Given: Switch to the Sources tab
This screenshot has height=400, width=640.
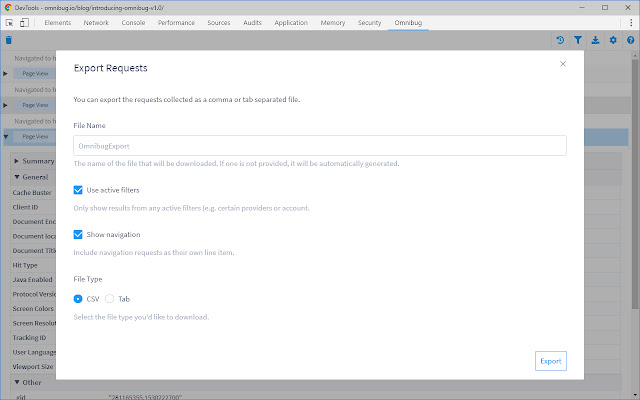Looking at the screenshot, I should tap(219, 23).
